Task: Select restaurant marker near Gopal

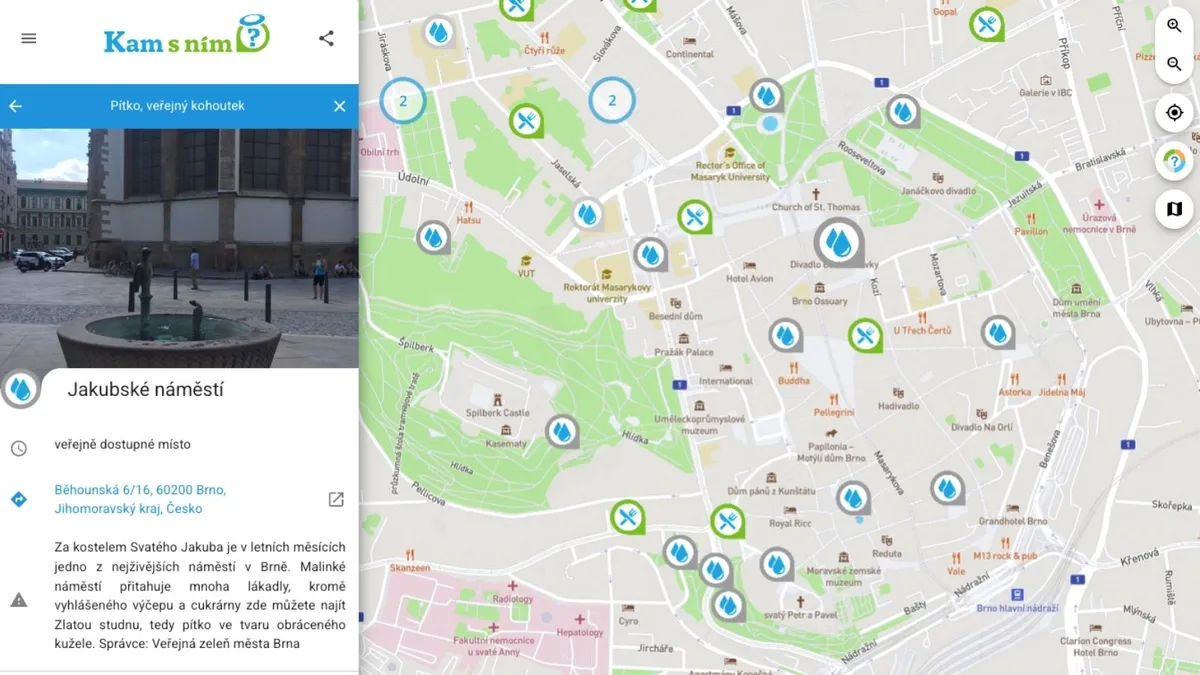Action: coord(987,24)
